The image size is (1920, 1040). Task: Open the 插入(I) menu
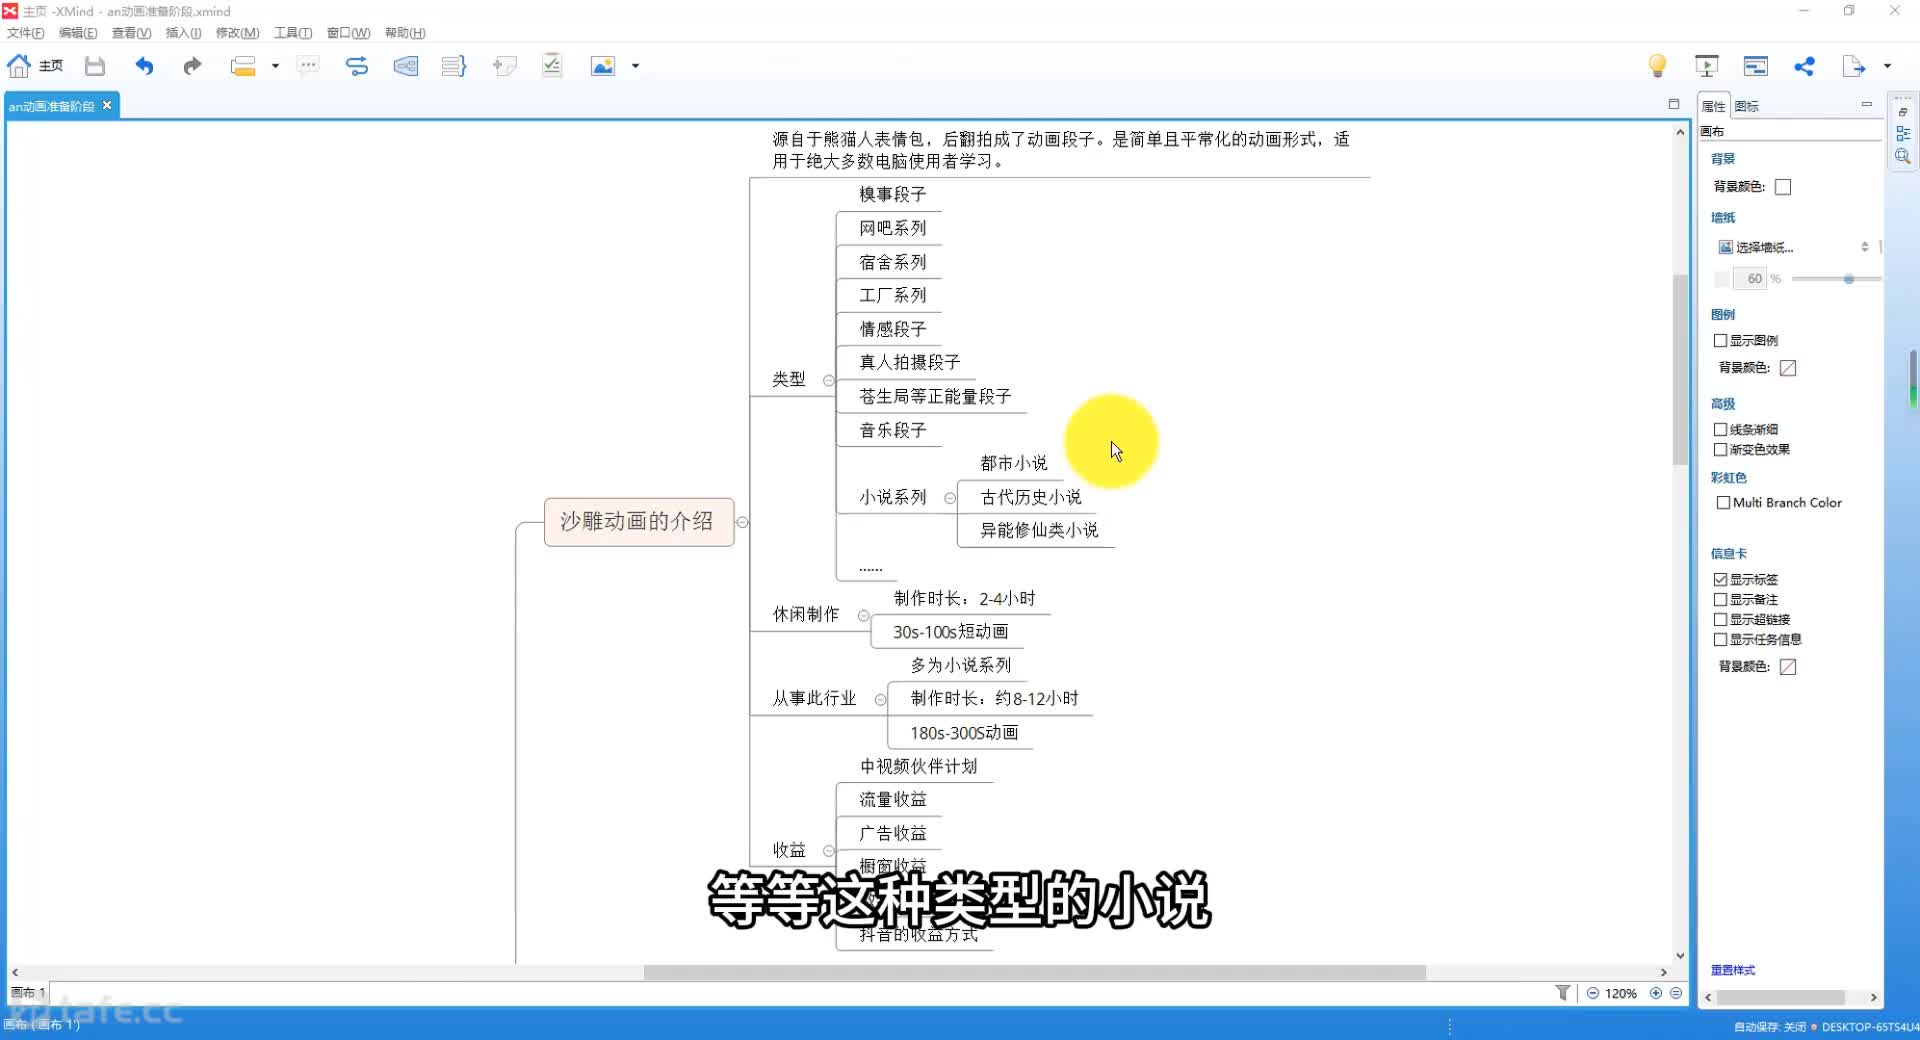click(x=183, y=33)
